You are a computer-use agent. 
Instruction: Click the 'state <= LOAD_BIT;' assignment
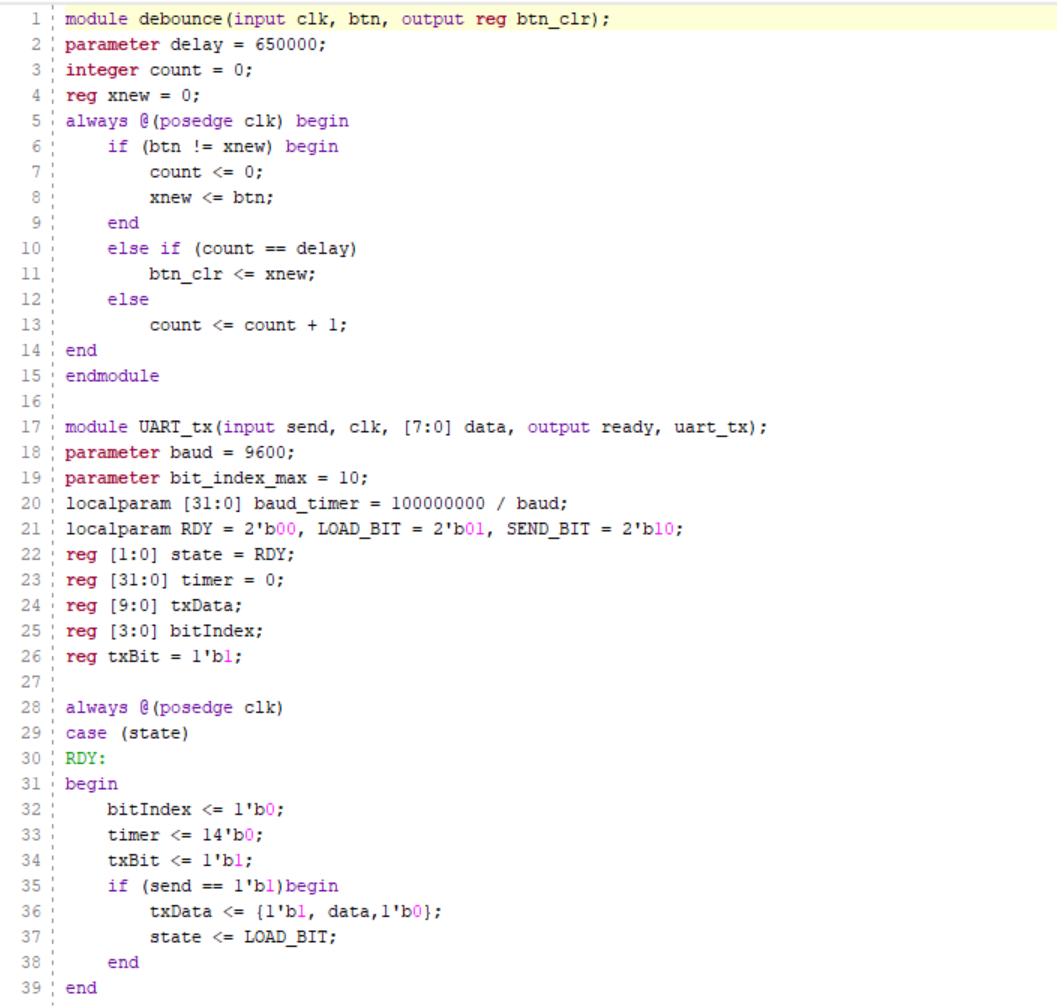click(x=243, y=937)
